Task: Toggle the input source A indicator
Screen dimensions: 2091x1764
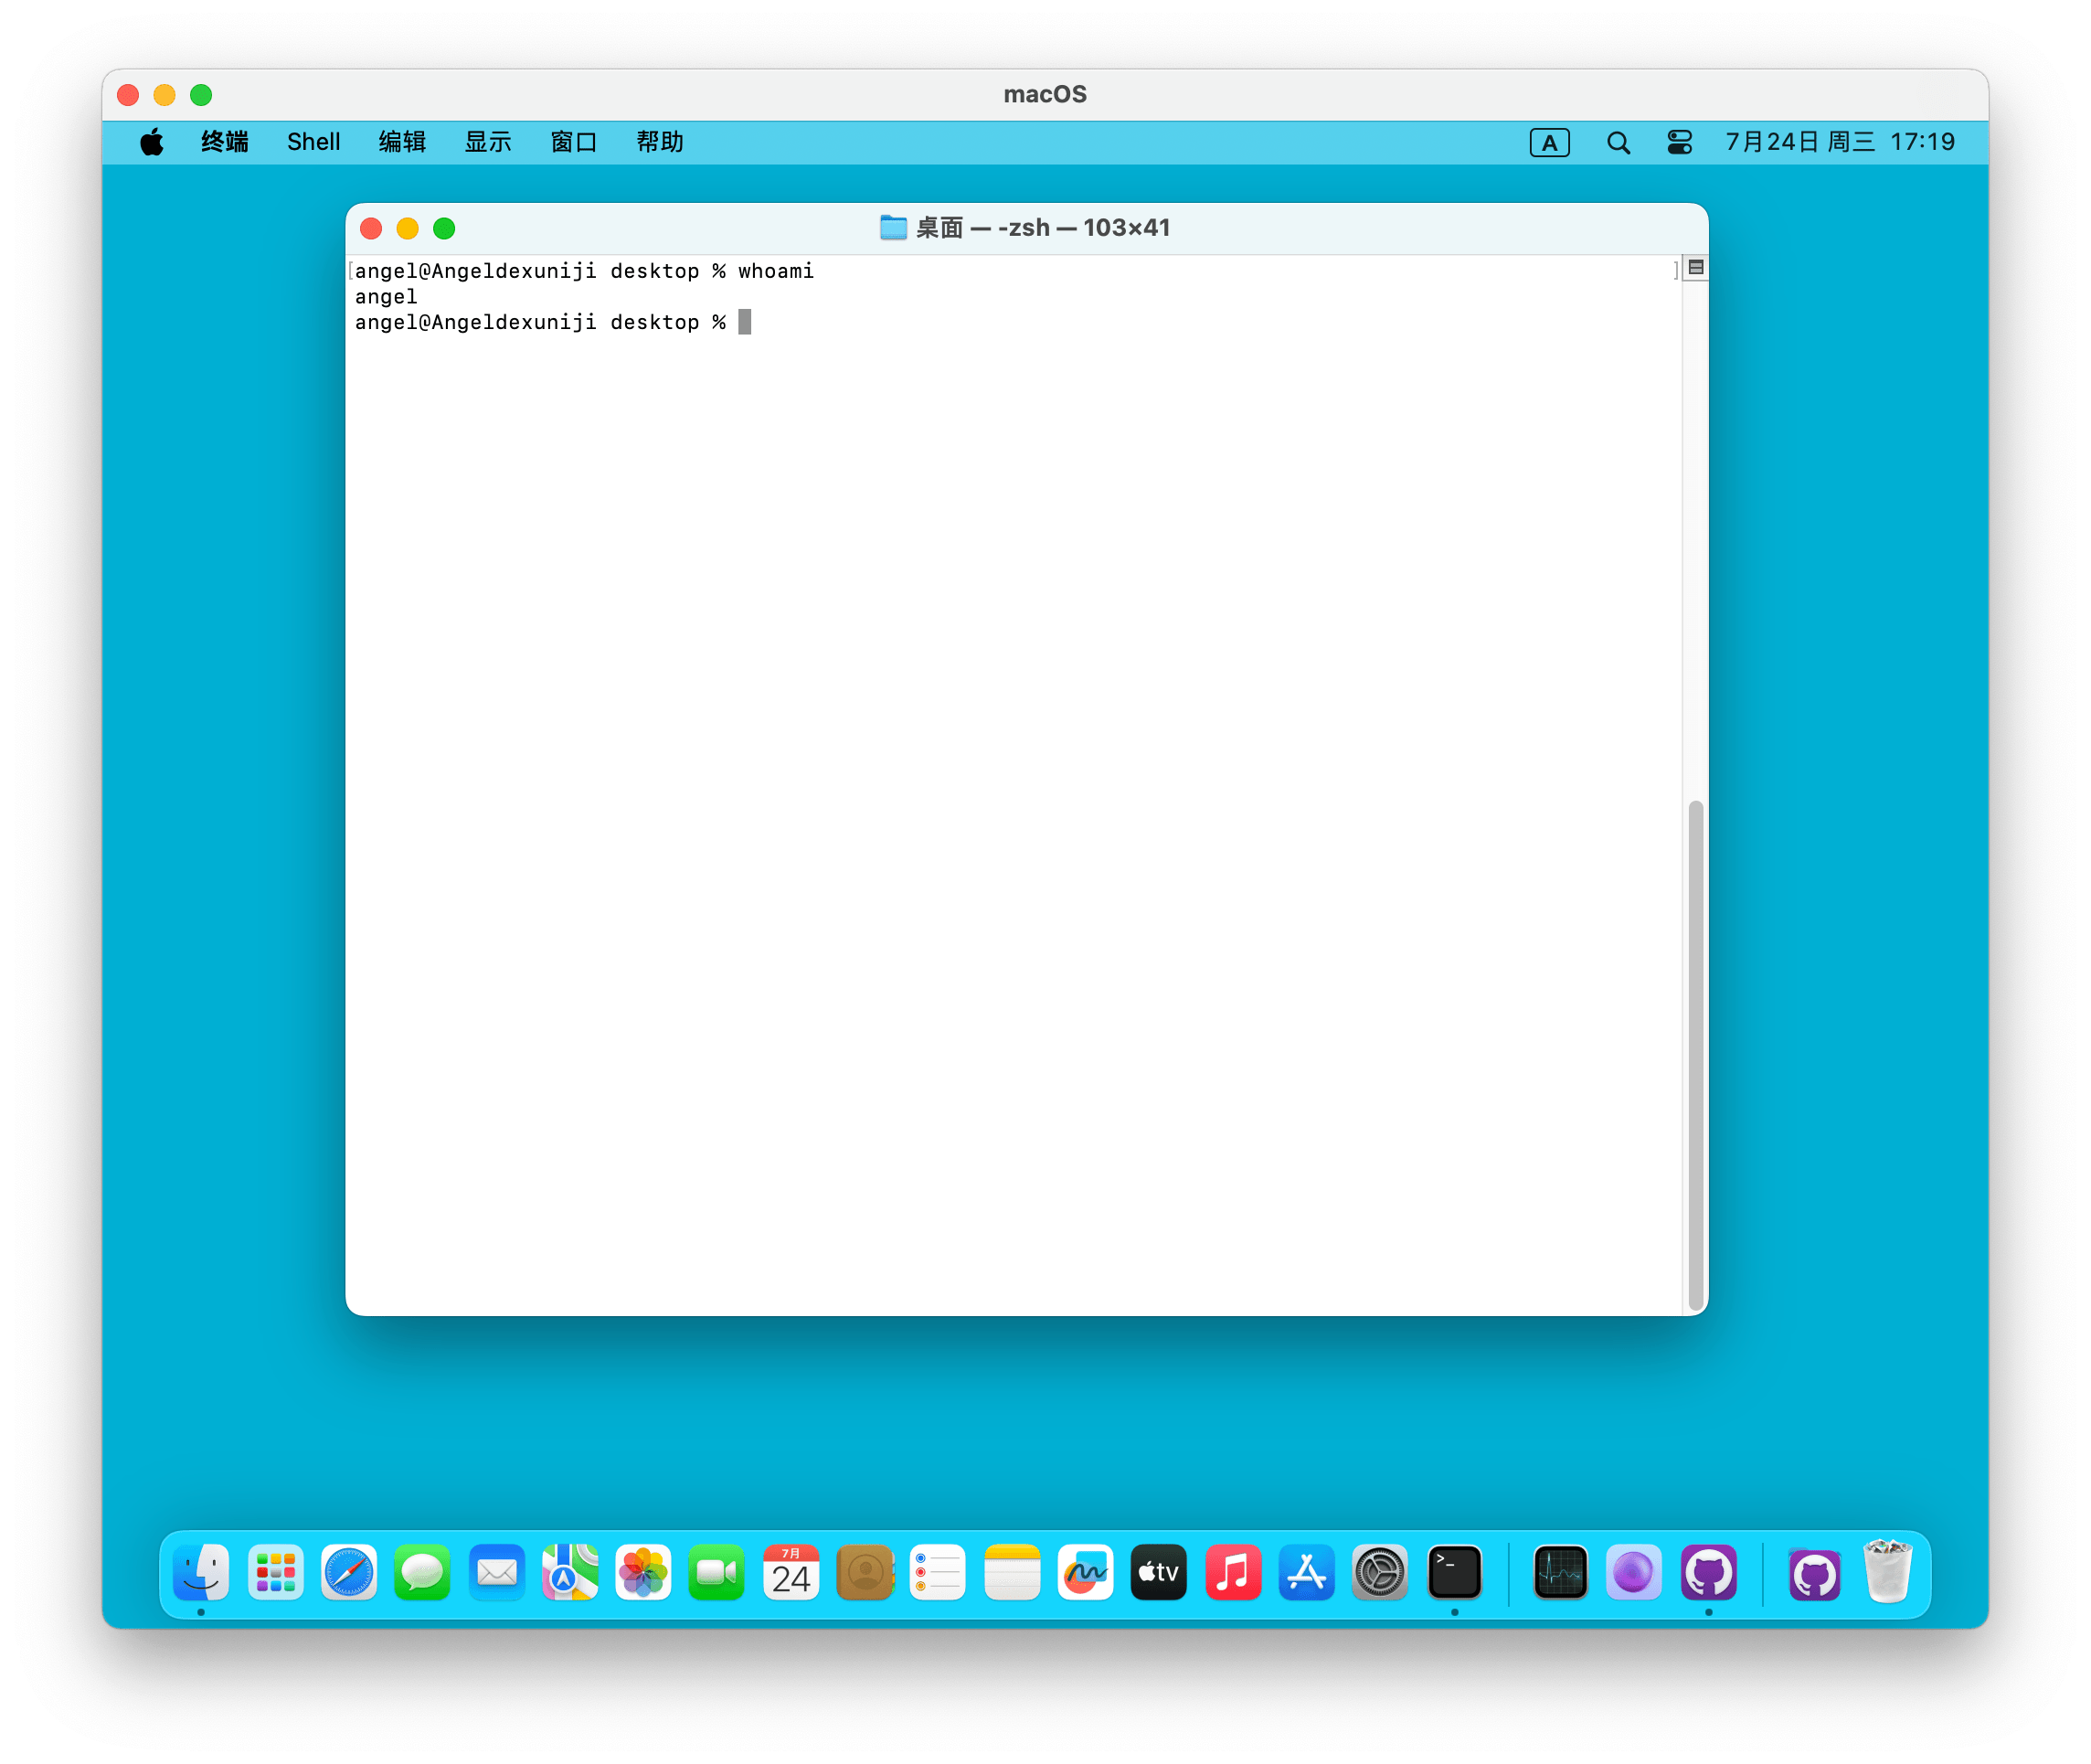Action: 1549,143
